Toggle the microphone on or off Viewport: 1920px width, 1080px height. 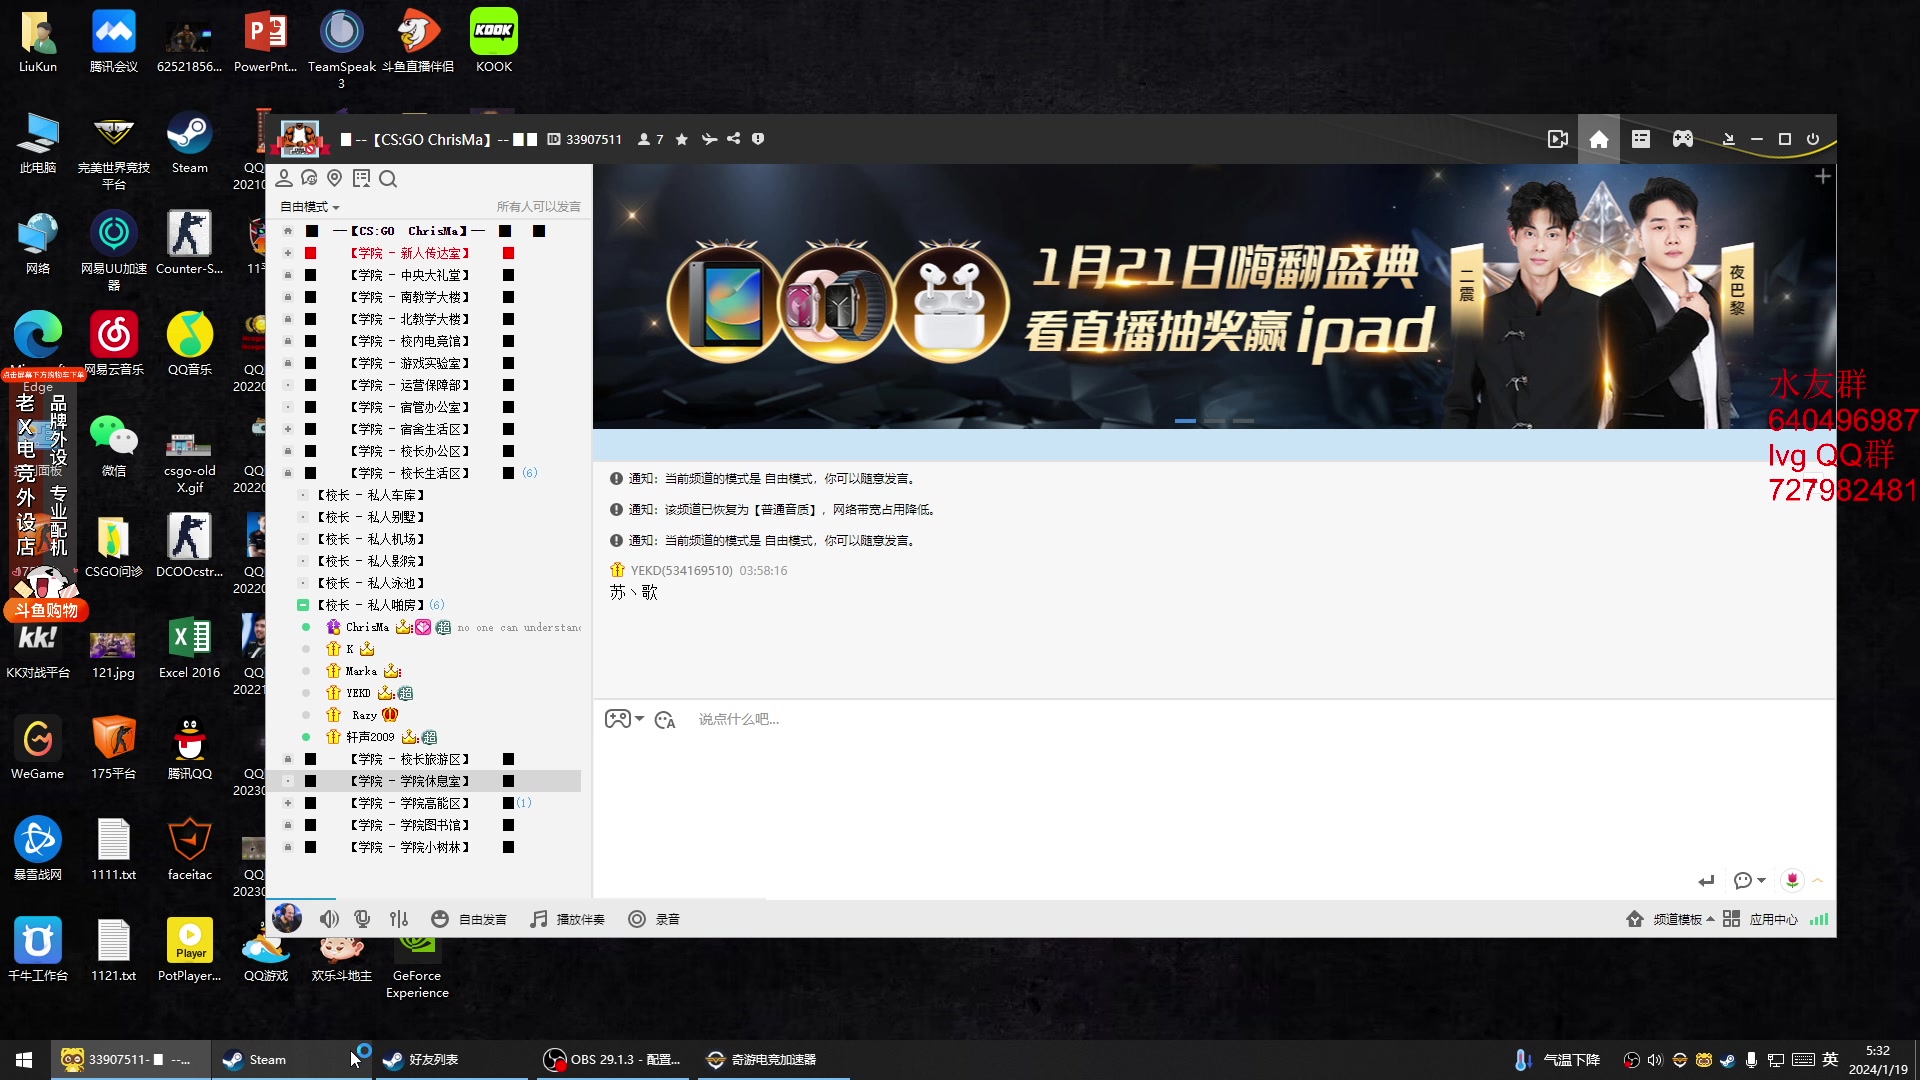[x=362, y=918]
